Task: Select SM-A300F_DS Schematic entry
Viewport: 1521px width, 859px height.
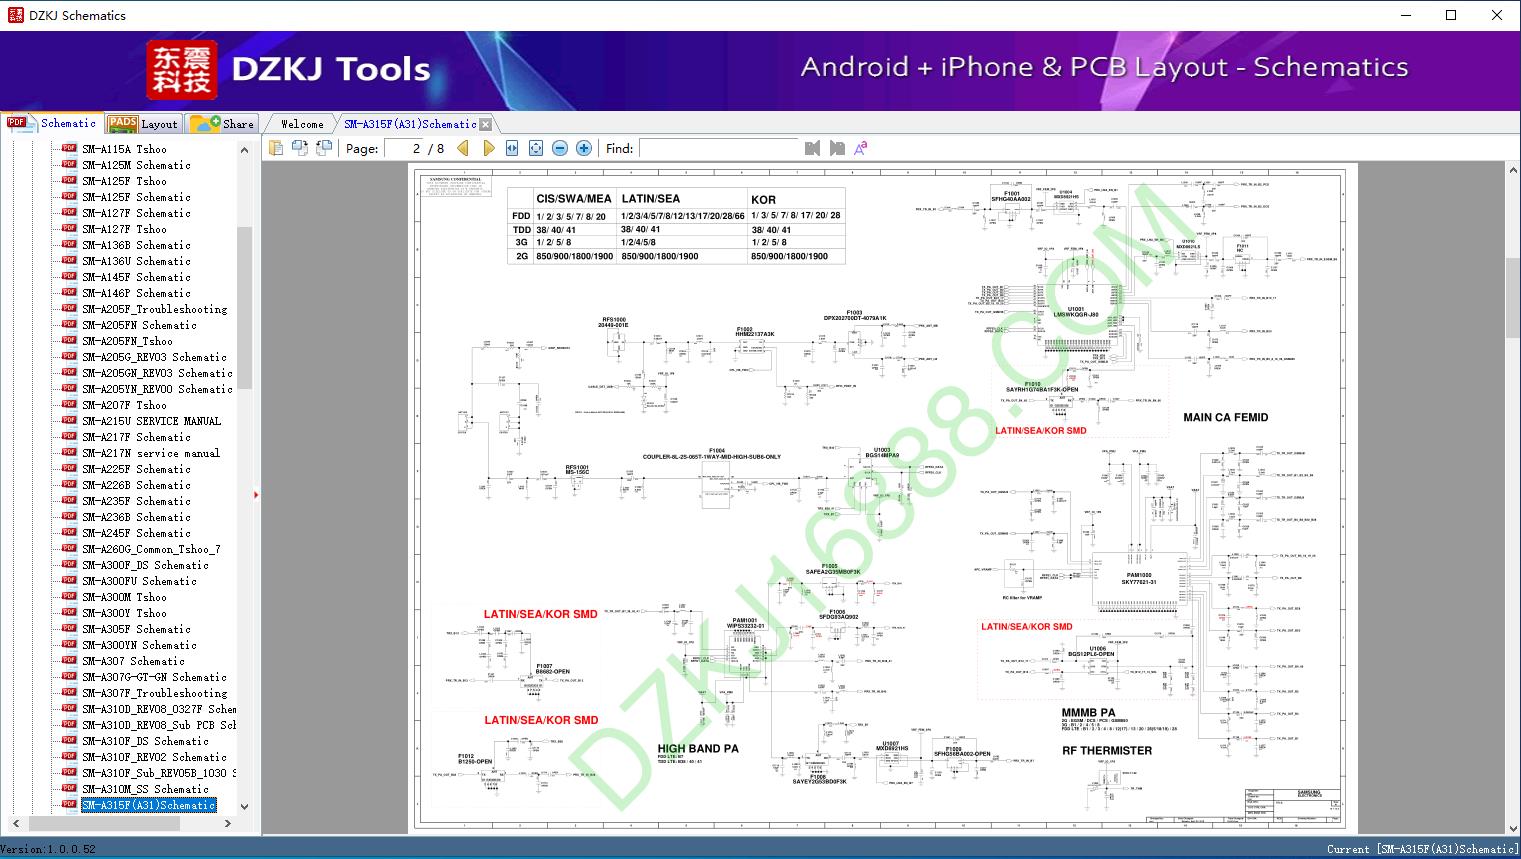Action: point(145,565)
